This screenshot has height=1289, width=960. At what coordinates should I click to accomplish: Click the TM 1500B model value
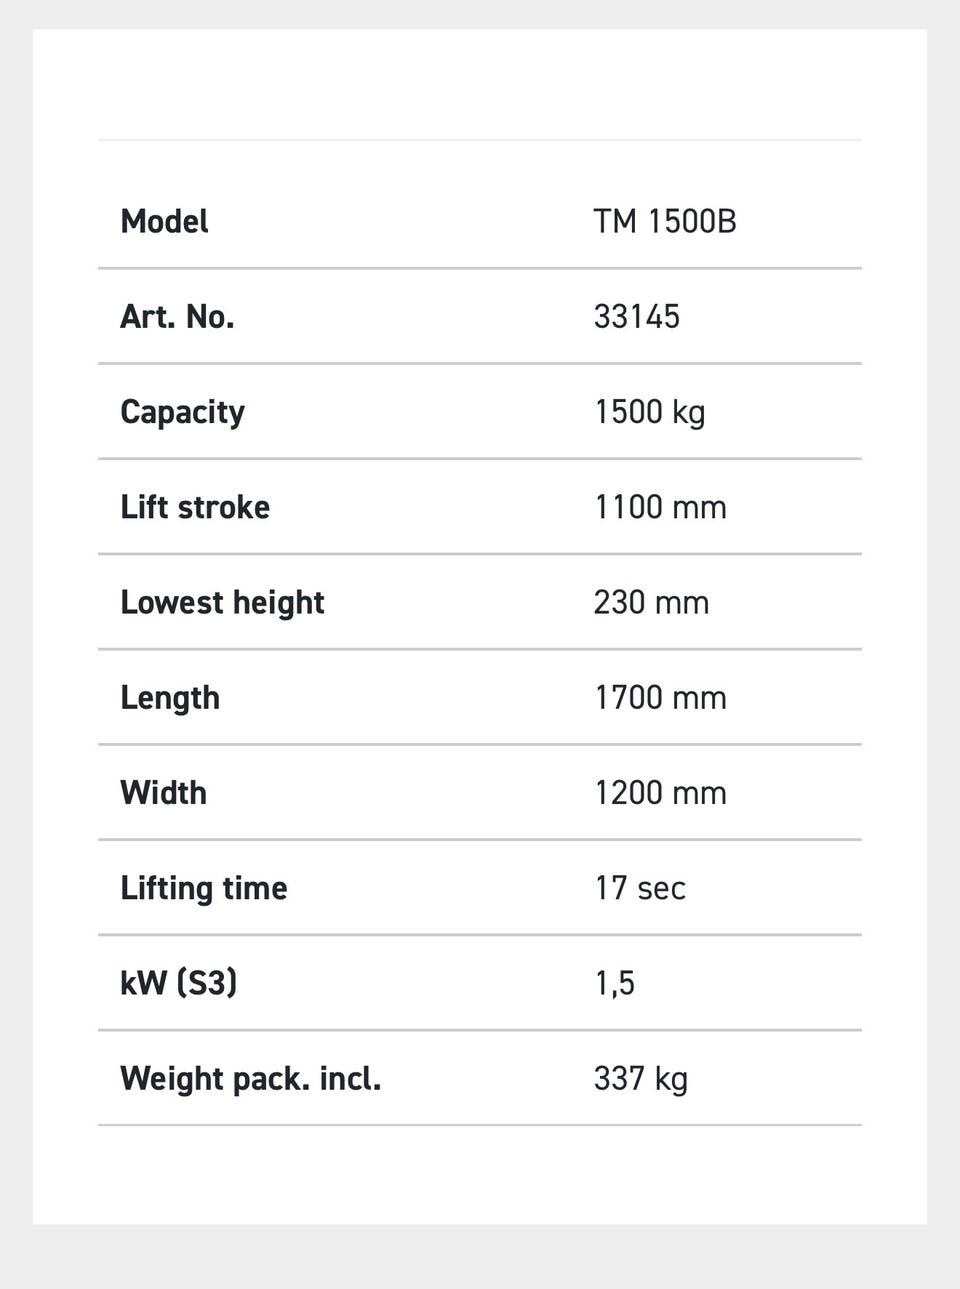665,221
